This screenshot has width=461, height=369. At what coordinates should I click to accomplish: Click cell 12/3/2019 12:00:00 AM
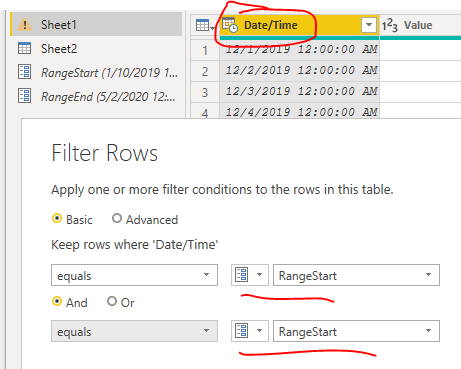click(300, 92)
